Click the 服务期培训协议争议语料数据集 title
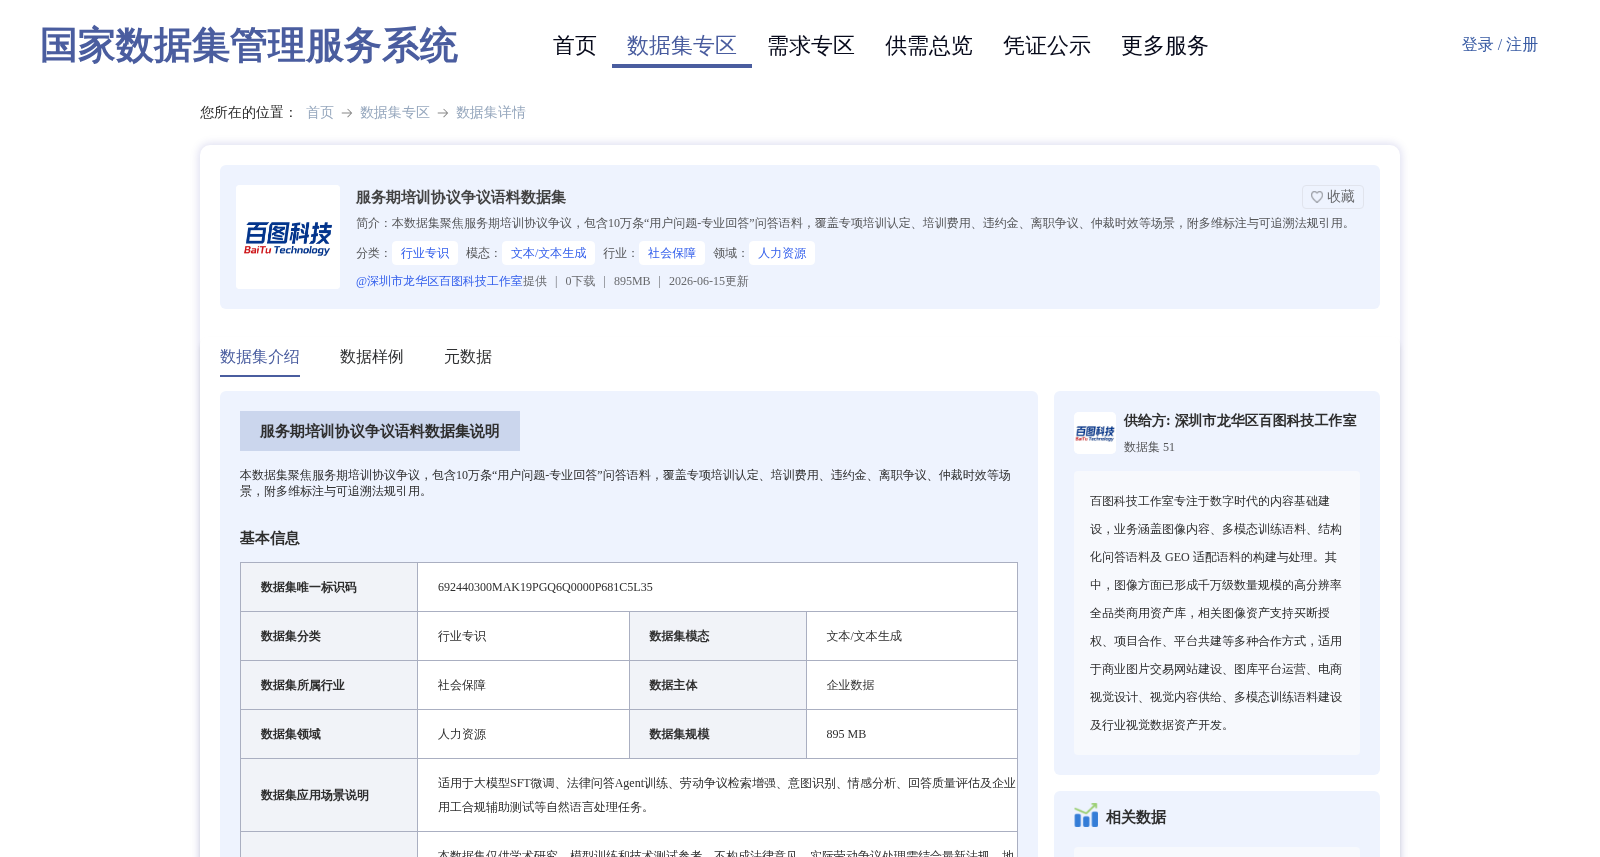Screen dimensions: 1600x857 coord(461,197)
